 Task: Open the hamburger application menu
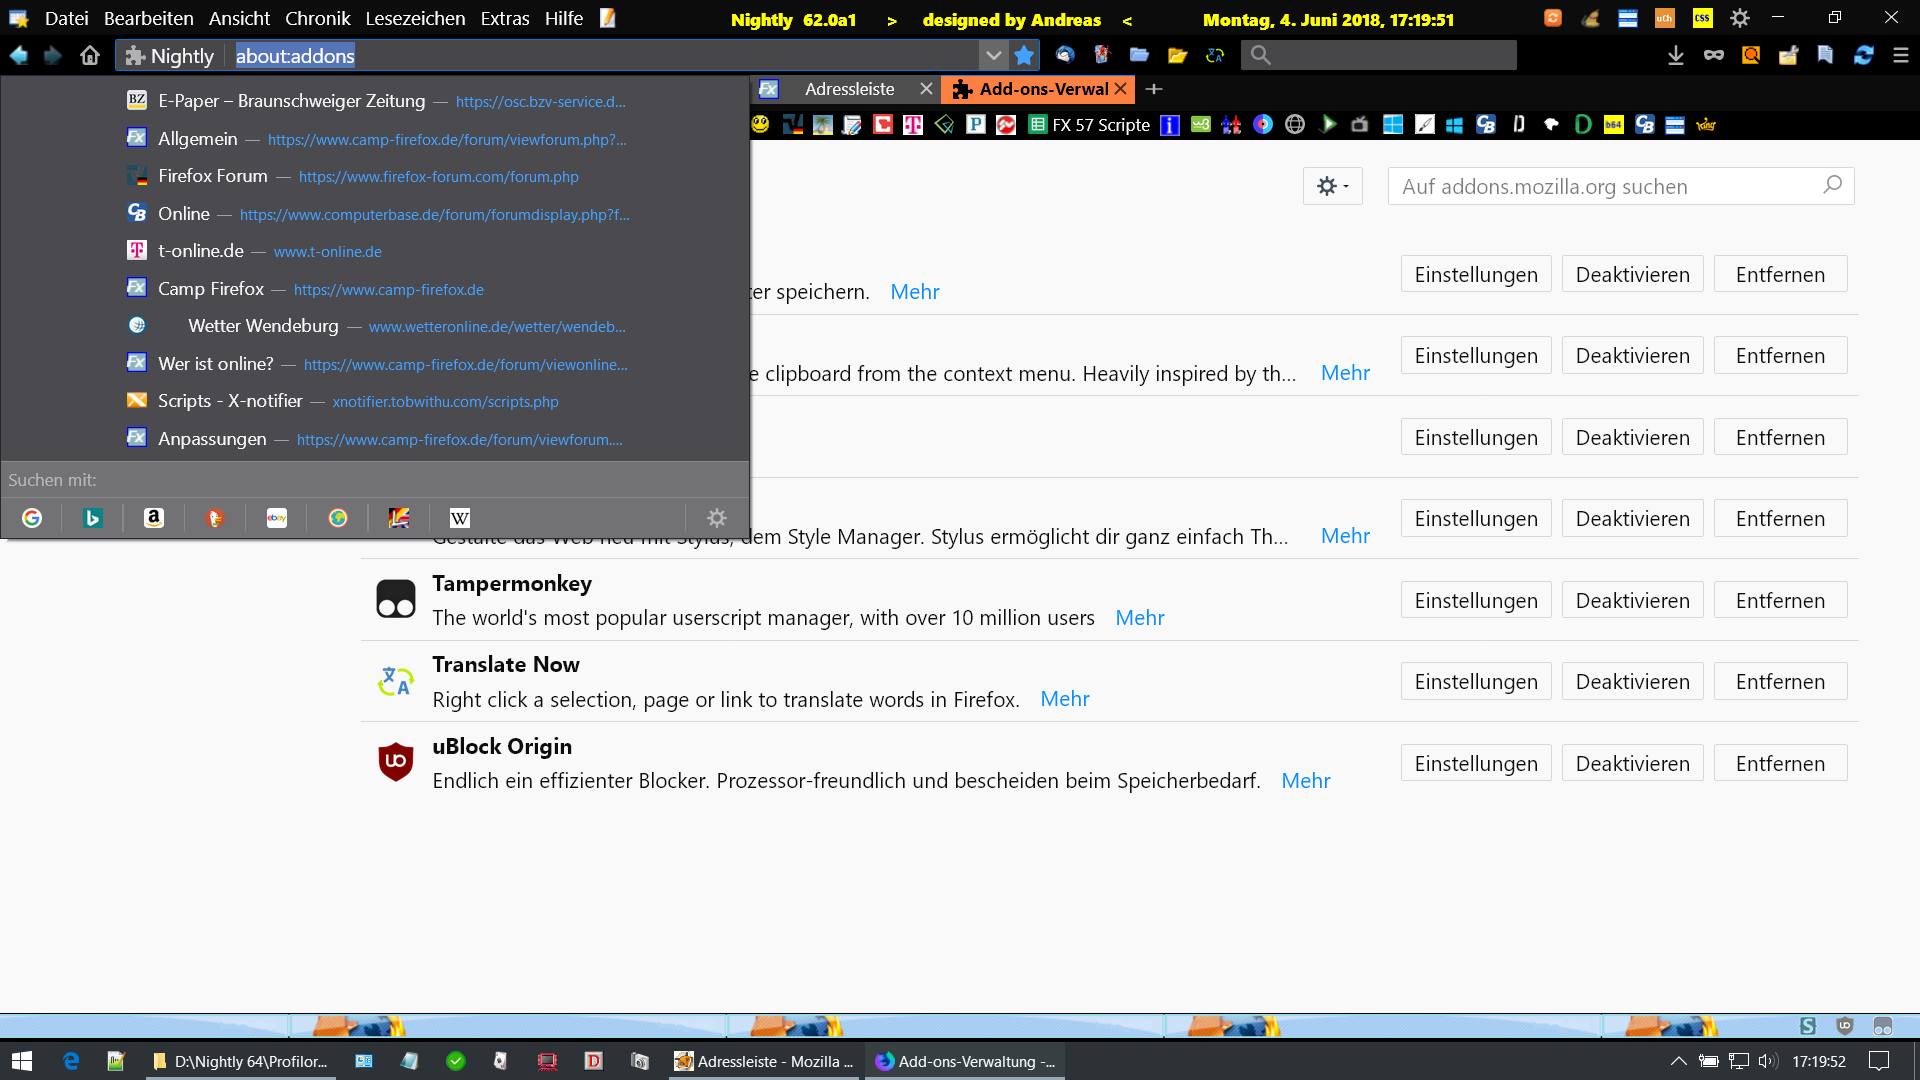(1901, 56)
